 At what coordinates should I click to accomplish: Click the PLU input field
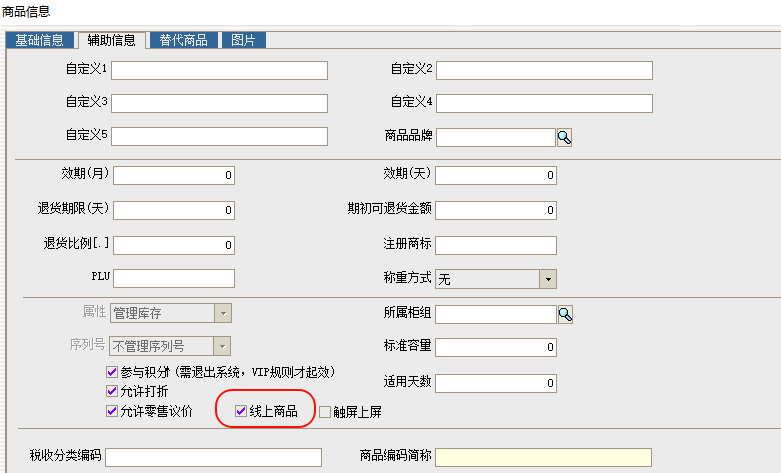[x=173, y=279]
